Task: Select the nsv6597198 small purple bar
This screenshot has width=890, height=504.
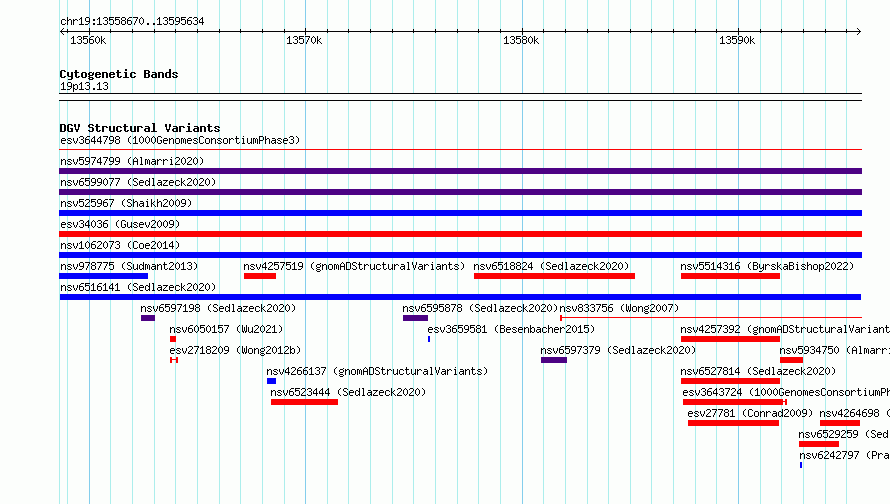Action: click(148, 318)
